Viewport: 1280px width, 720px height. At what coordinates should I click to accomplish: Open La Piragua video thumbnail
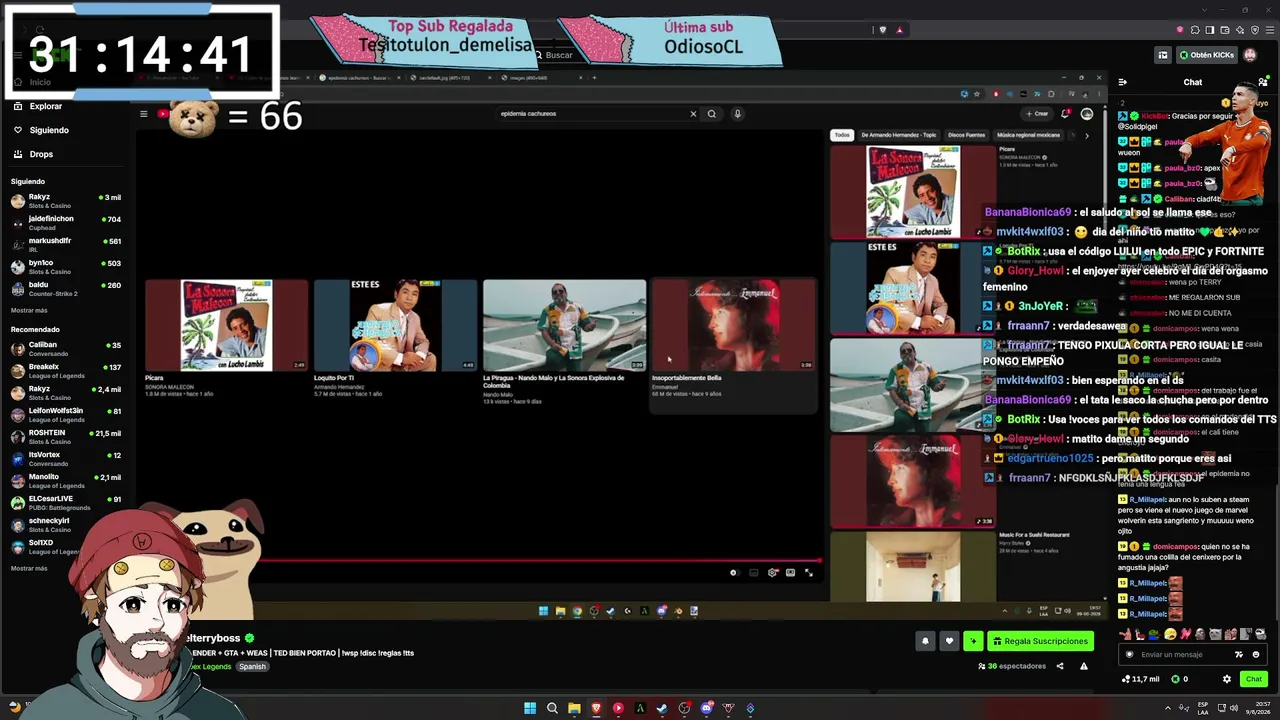tap(565, 325)
